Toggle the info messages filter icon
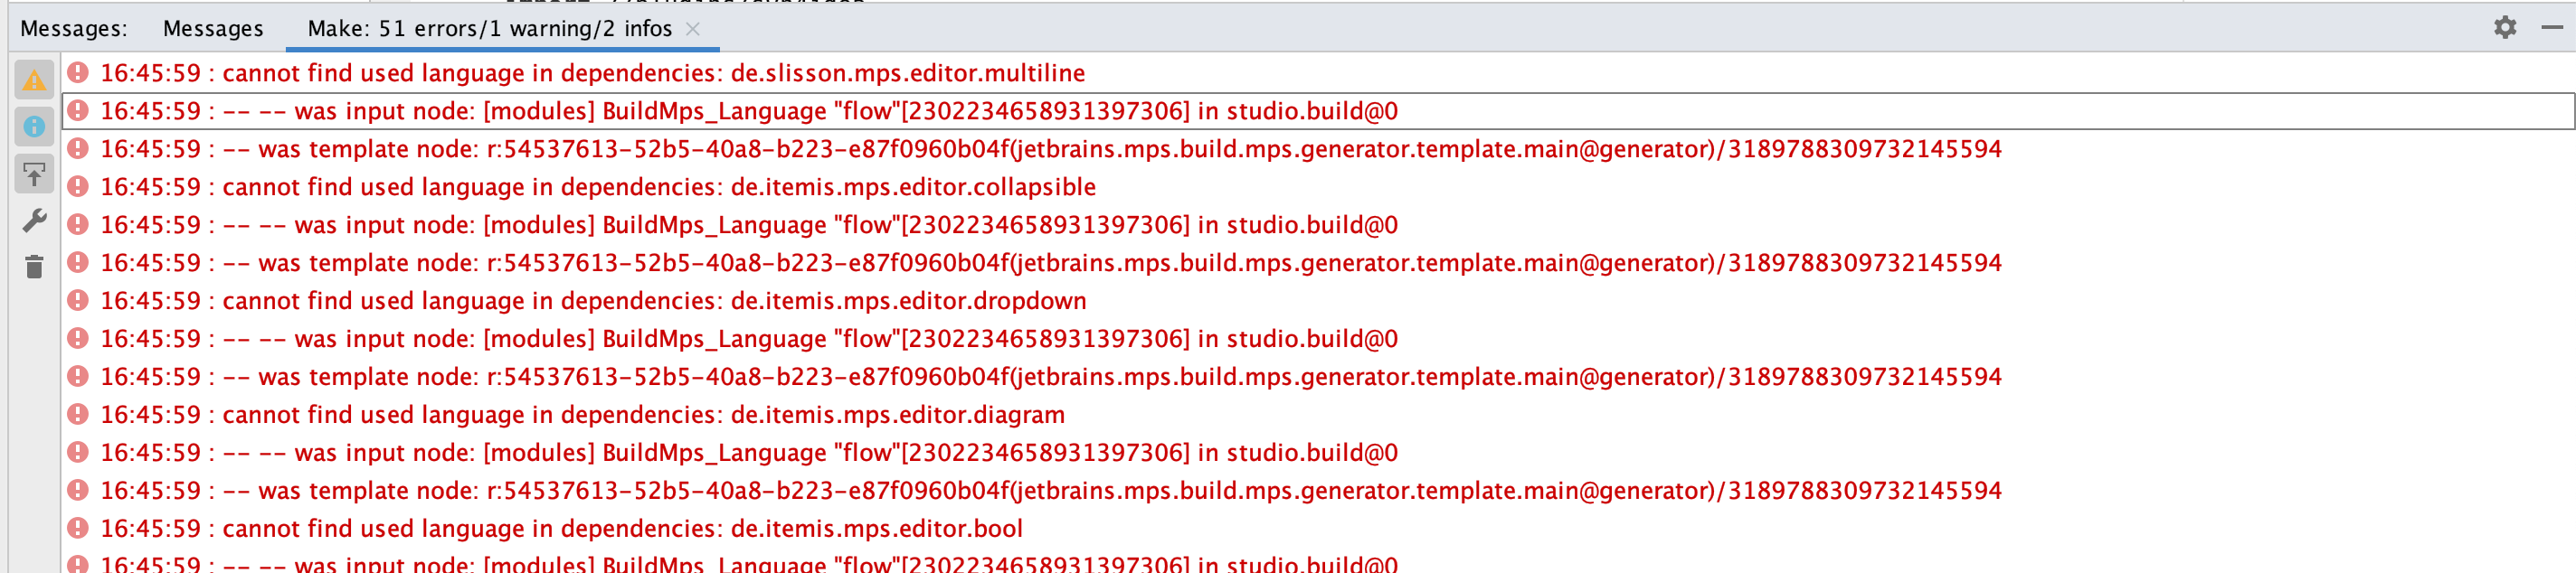This screenshot has width=2576, height=573. (x=34, y=127)
